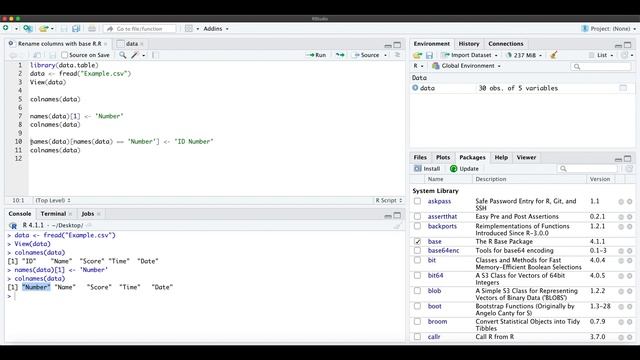
Task: Open the R Script file type dropdown
Action: pyautogui.click(x=389, y=200)
